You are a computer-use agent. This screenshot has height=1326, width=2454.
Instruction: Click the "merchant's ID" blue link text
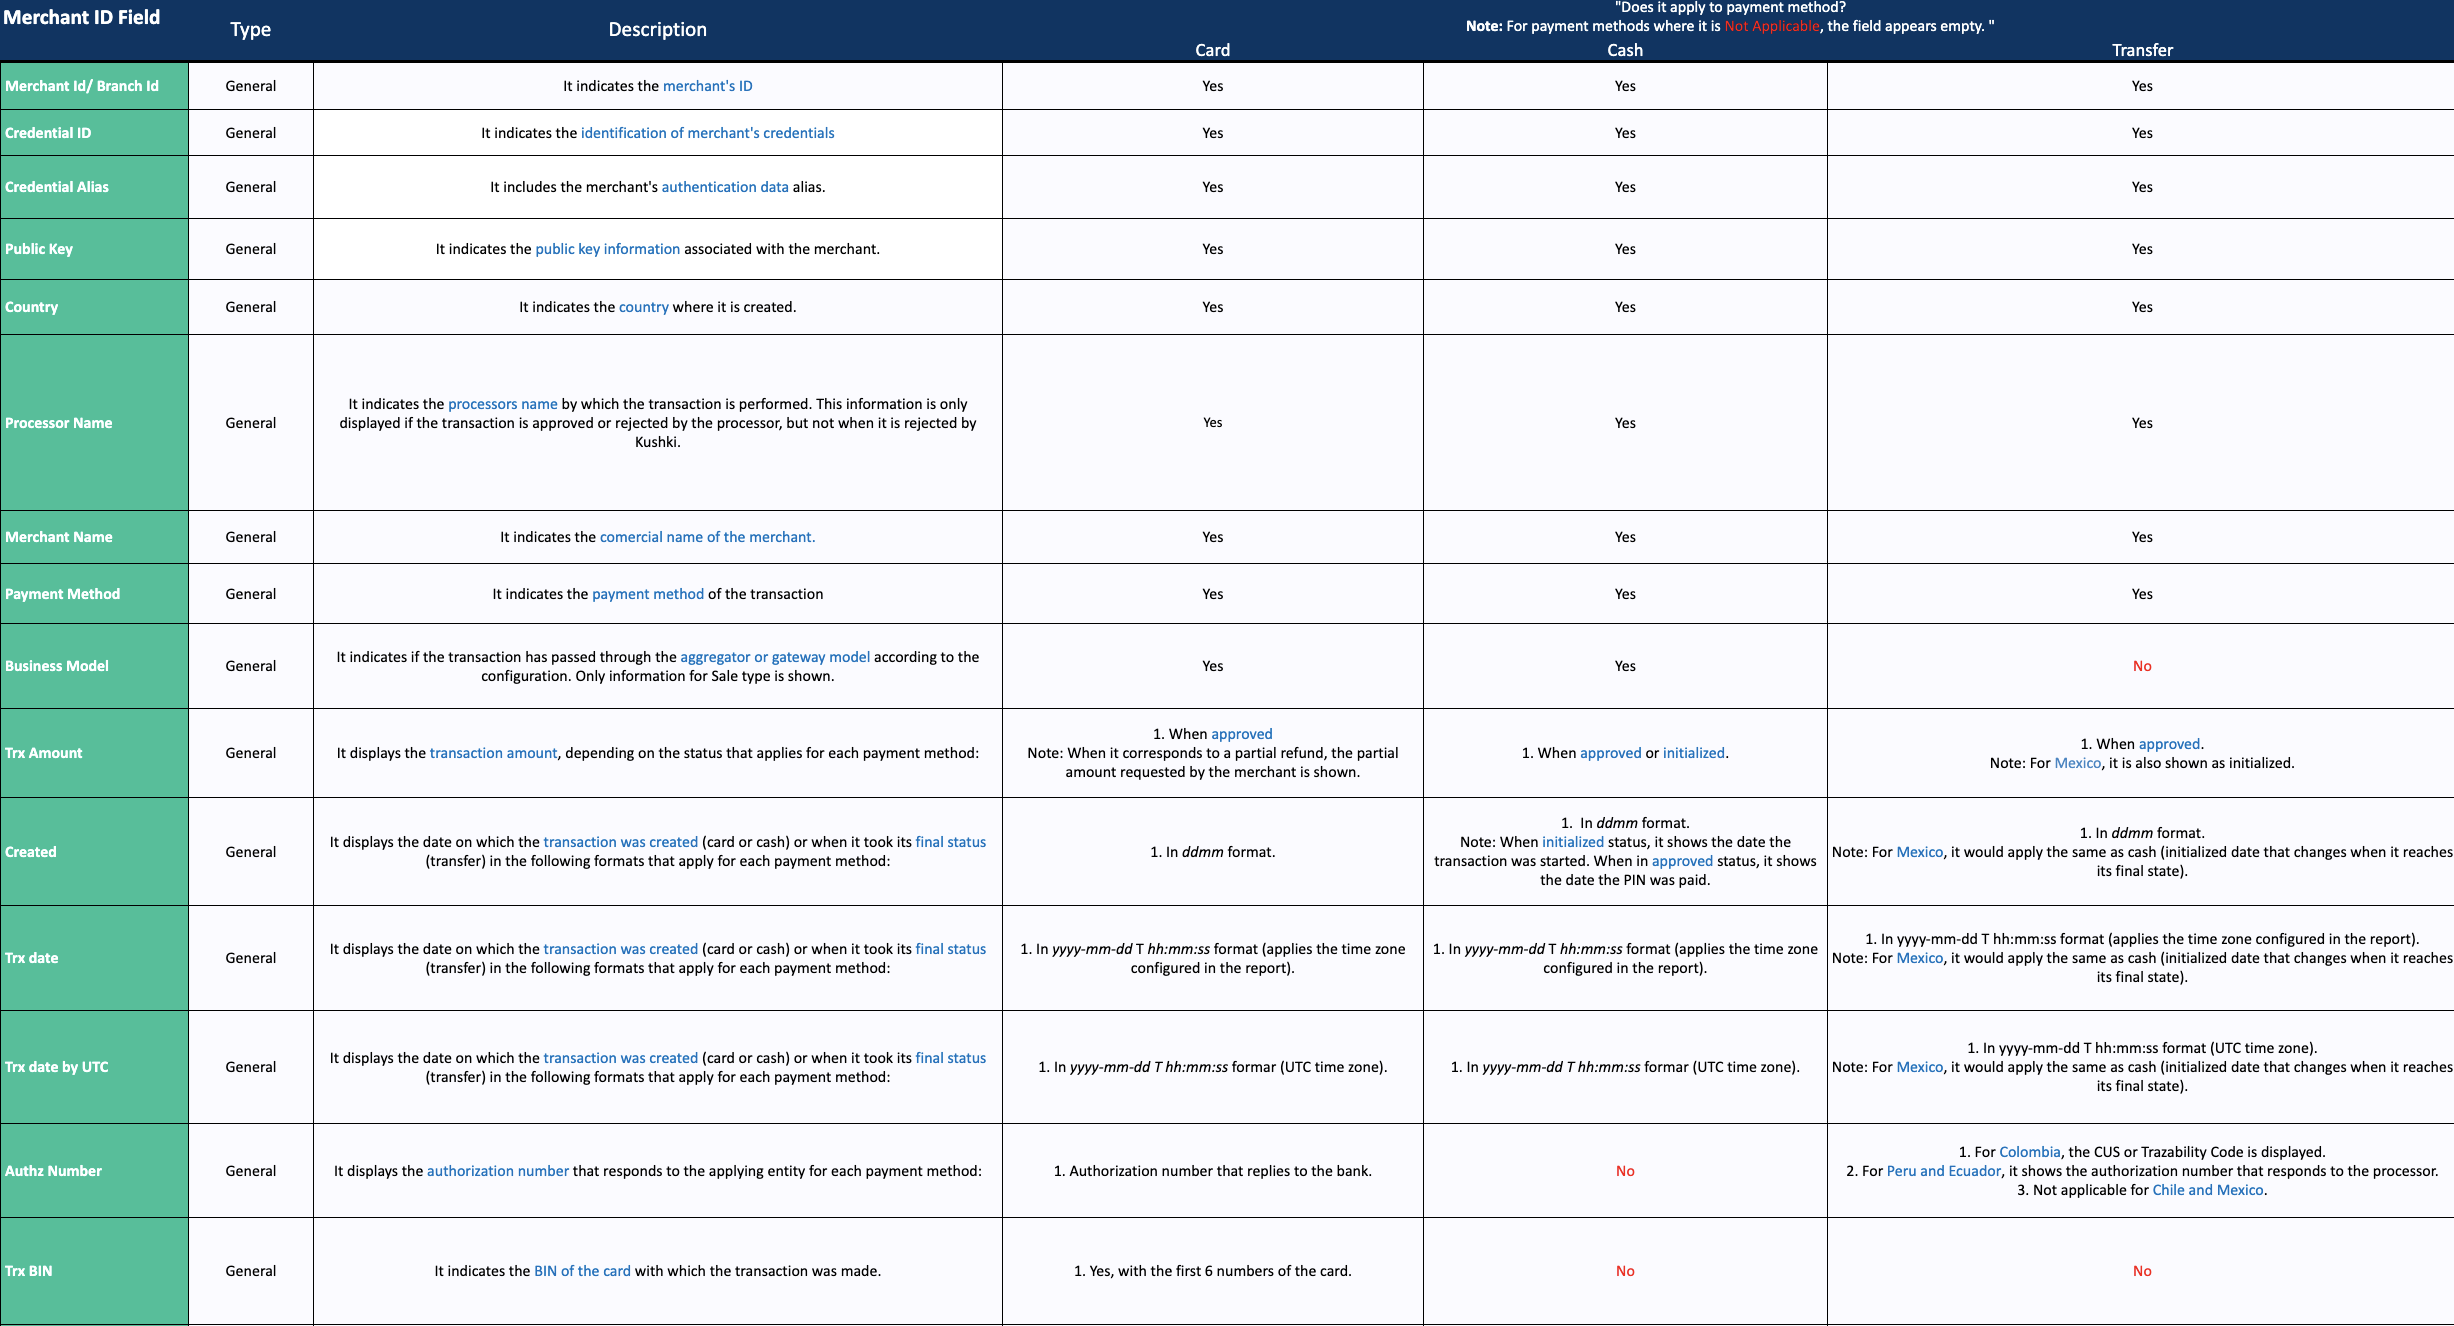point(707,86)
